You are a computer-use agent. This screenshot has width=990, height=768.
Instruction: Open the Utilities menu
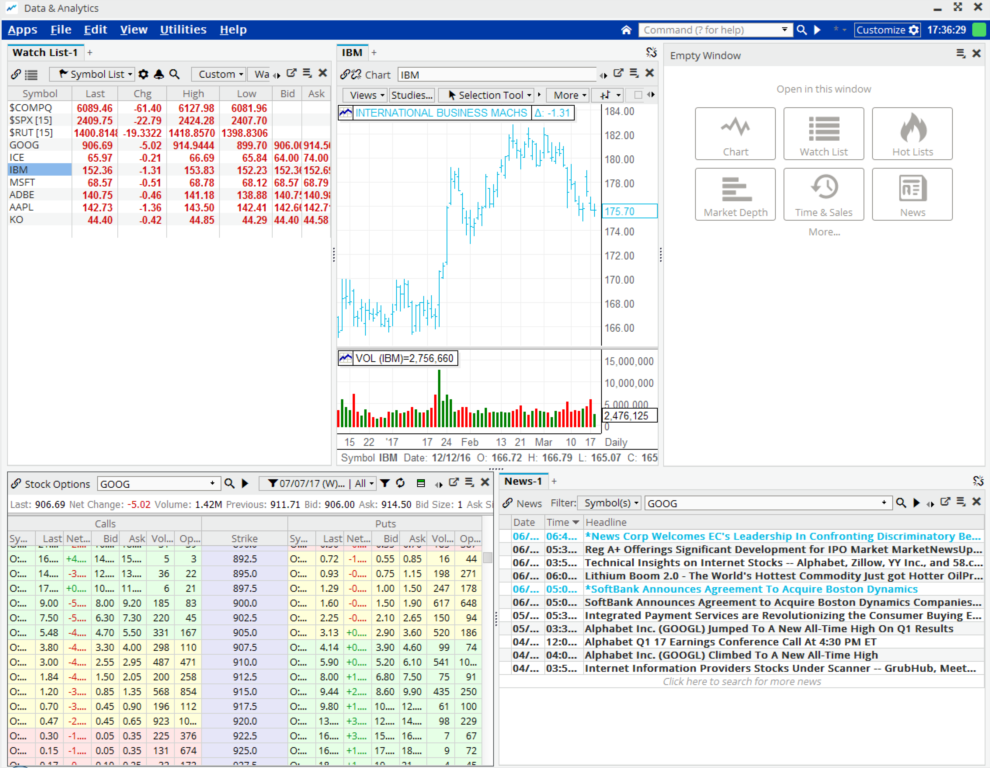pyautogui.click(x=183, y=30)
